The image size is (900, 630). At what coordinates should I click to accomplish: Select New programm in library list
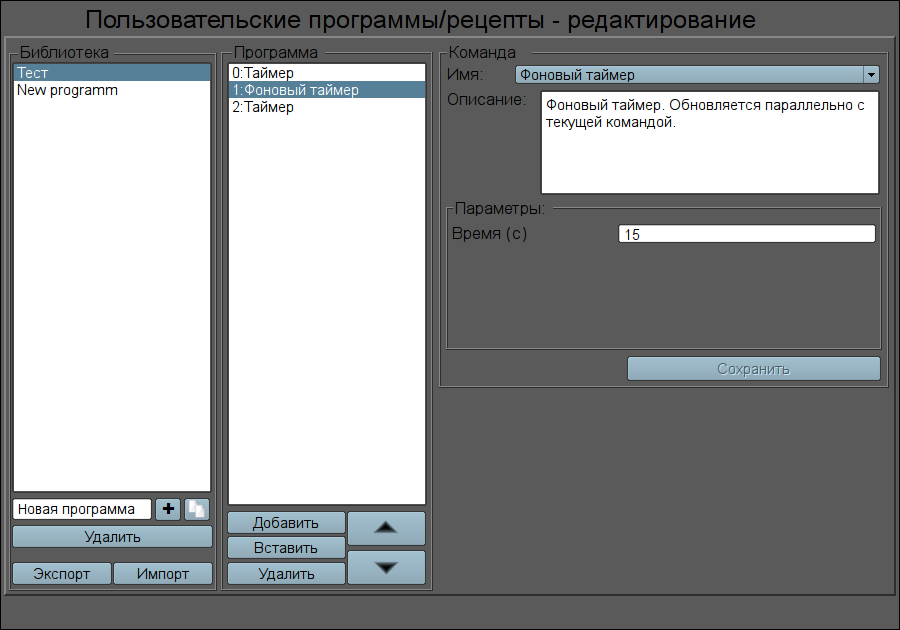pyautogui.click(x=112, y=90)
